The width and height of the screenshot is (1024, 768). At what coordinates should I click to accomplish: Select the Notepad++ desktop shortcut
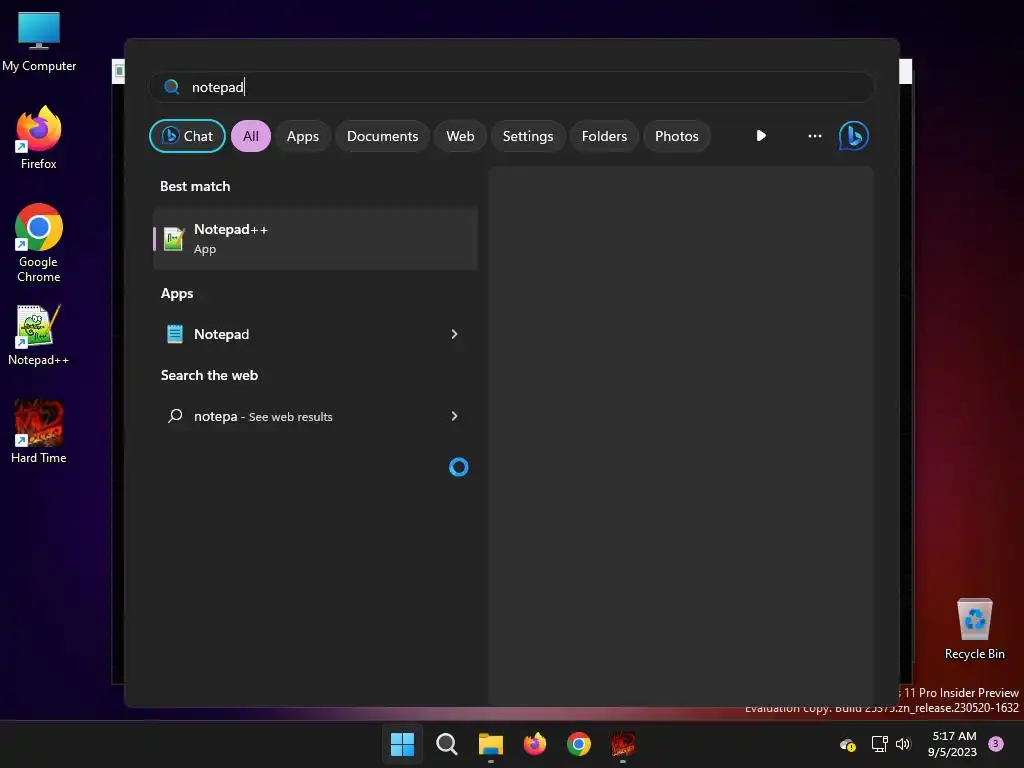(39, 335)
